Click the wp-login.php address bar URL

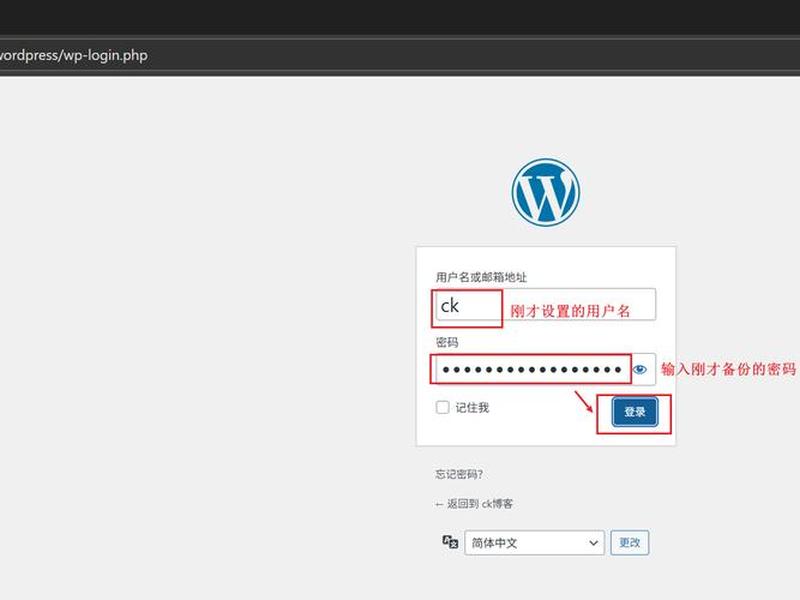point(74,55)
